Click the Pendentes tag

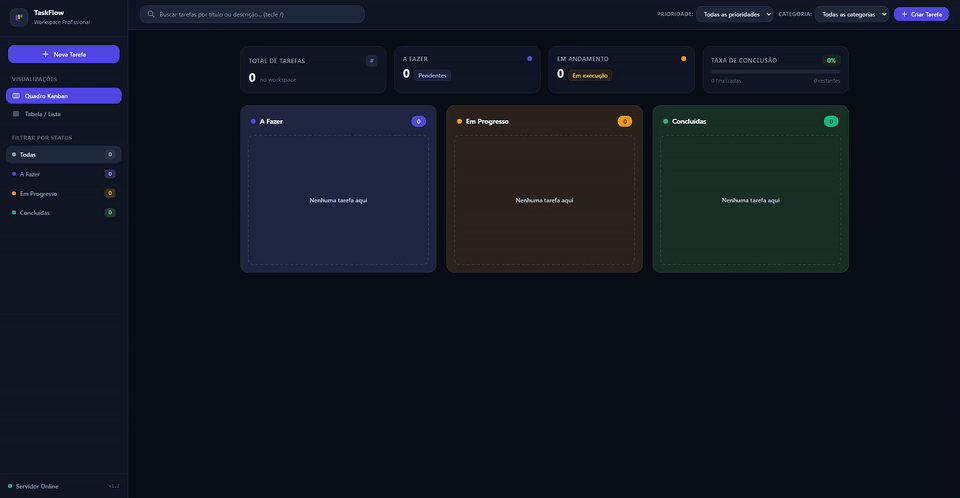pyautogui.click(x=432, y=75)
